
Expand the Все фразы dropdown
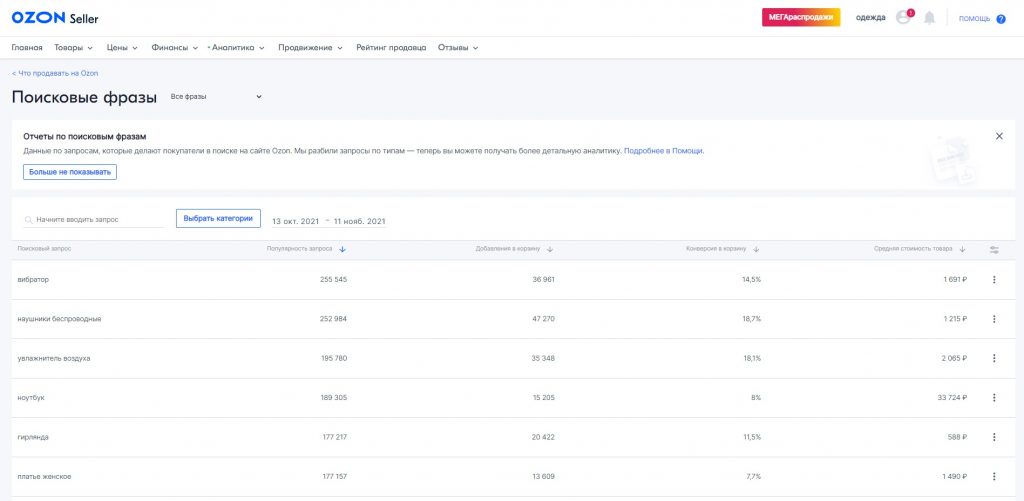click(216, 97)
